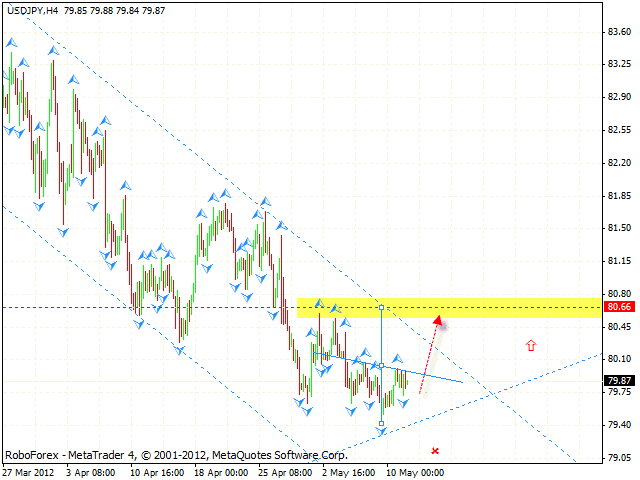Image resolution: width=640 pixels, height=480 pixels.
Task: Click the hollow red up-arrow marker
Action: [531, 345]
